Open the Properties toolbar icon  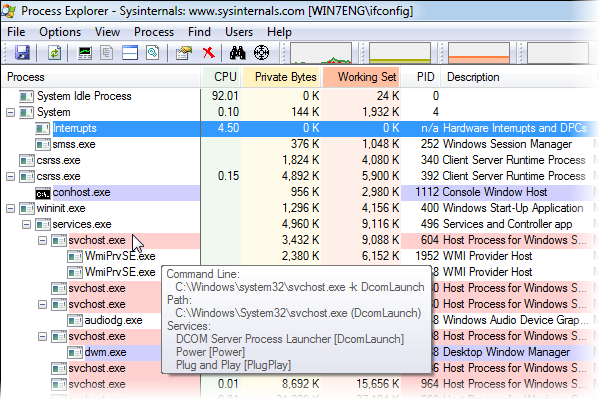pos(184,52)
